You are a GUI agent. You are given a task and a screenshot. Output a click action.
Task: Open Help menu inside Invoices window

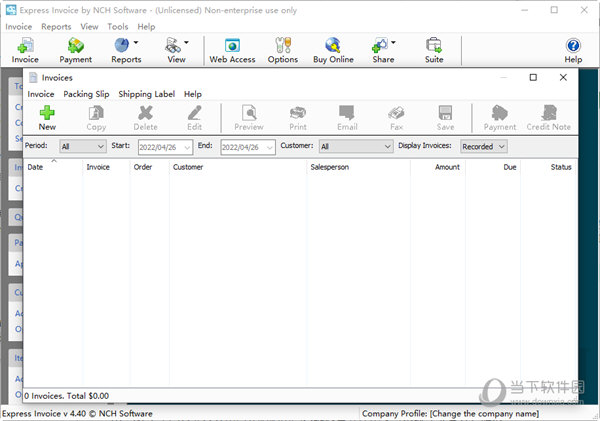(192, 94)
